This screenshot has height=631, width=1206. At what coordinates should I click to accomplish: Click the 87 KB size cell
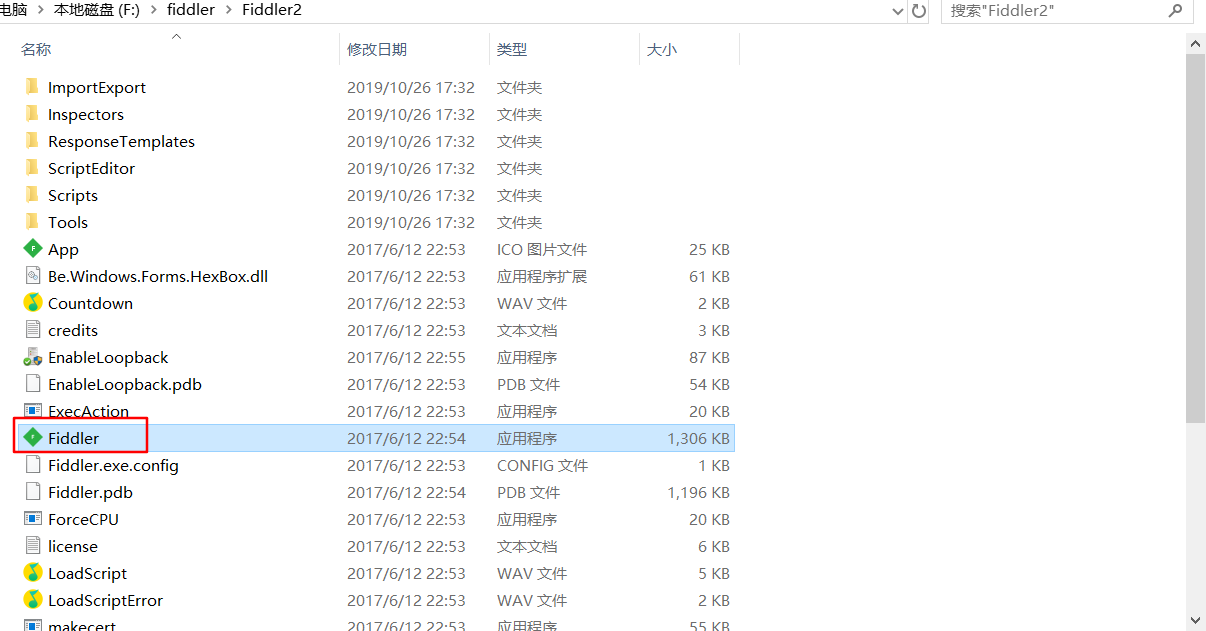710,358
